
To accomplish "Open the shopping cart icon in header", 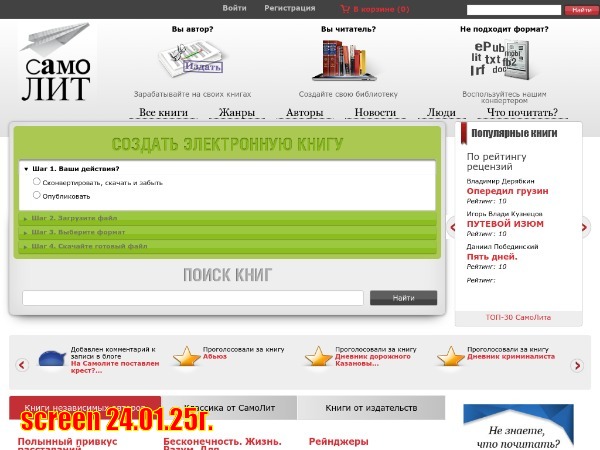I will click(345, 9).
